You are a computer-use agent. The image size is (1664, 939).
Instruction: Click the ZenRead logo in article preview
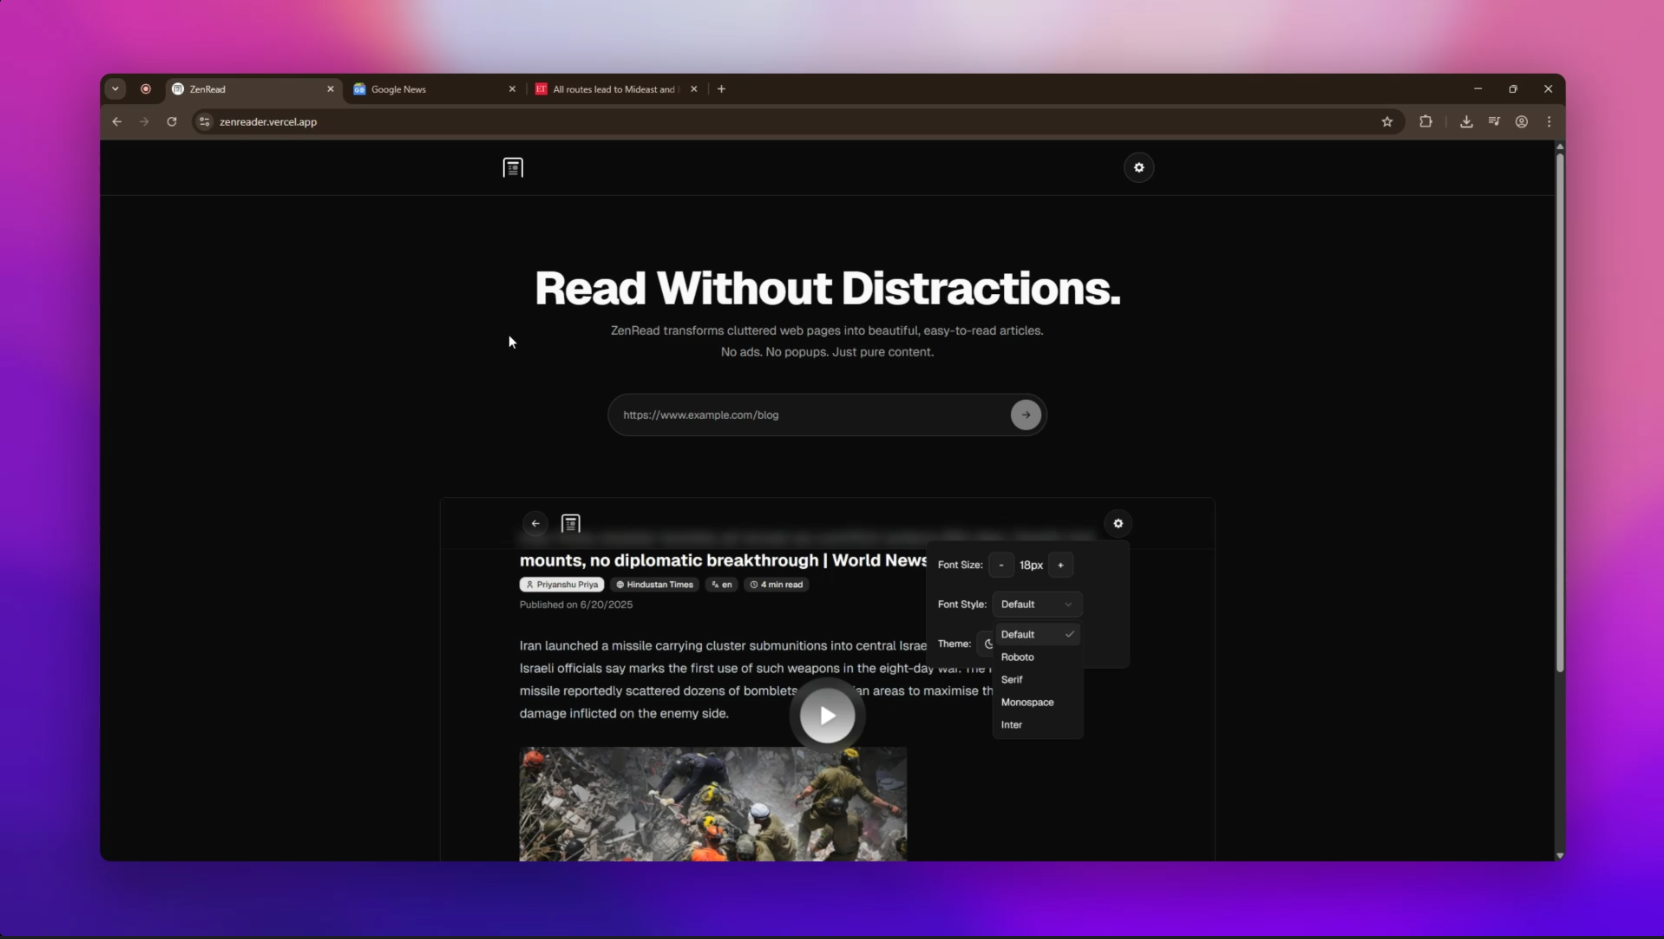570,523
